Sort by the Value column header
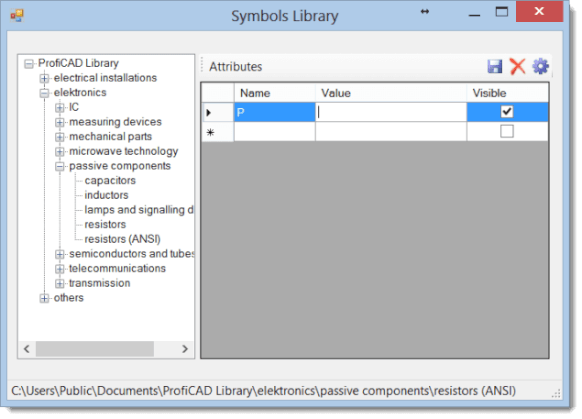This screenshot has height=419, width=582. pyautogui.click(x=391, y=93)
